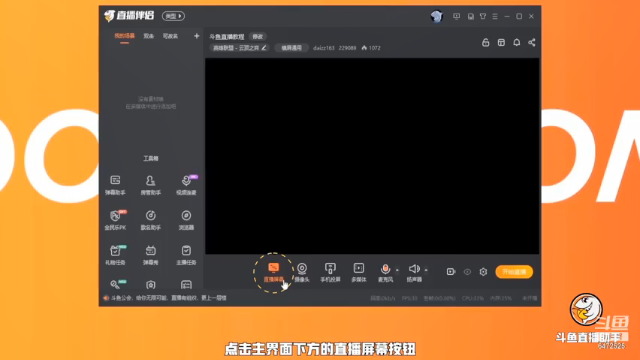Click the FPS readout in status bar
The width and height of the screenshot is (640, 360).
coord(409,298)
